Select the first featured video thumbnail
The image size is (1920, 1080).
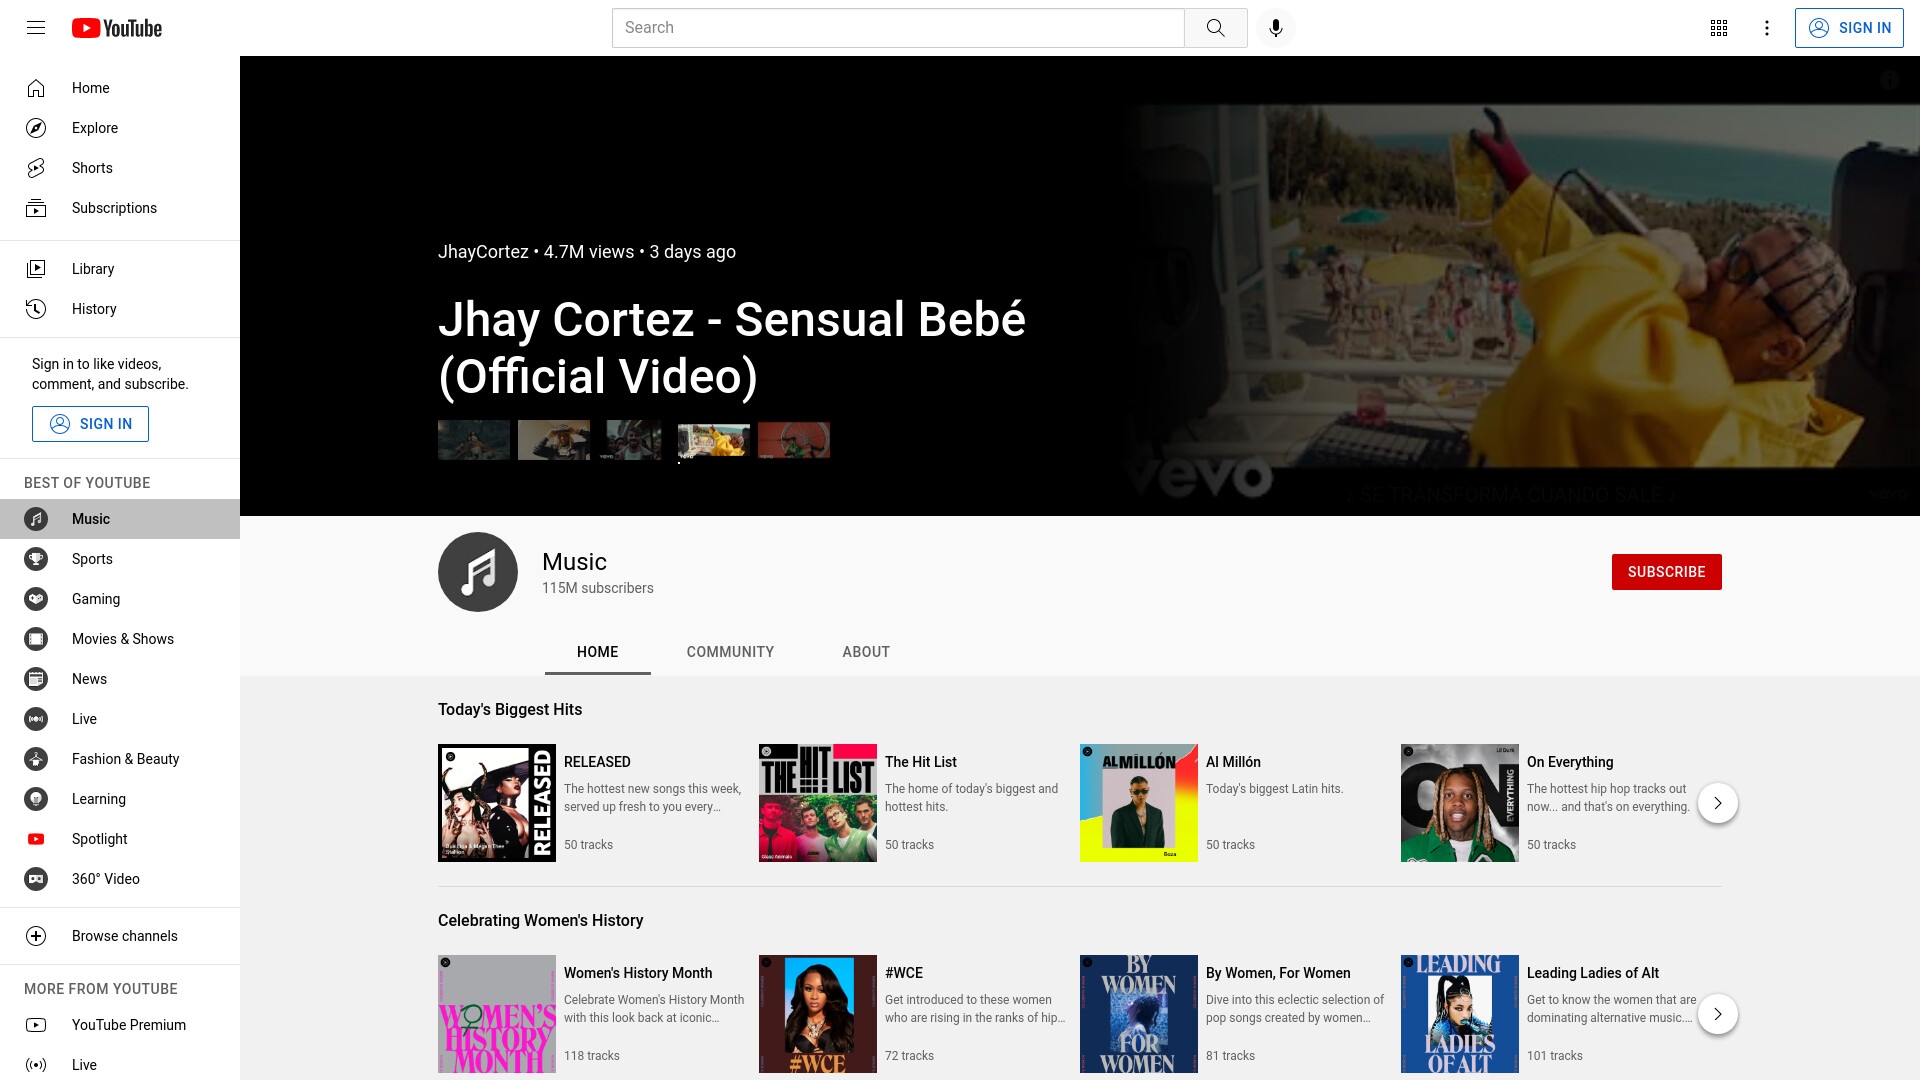click(474, 440)
